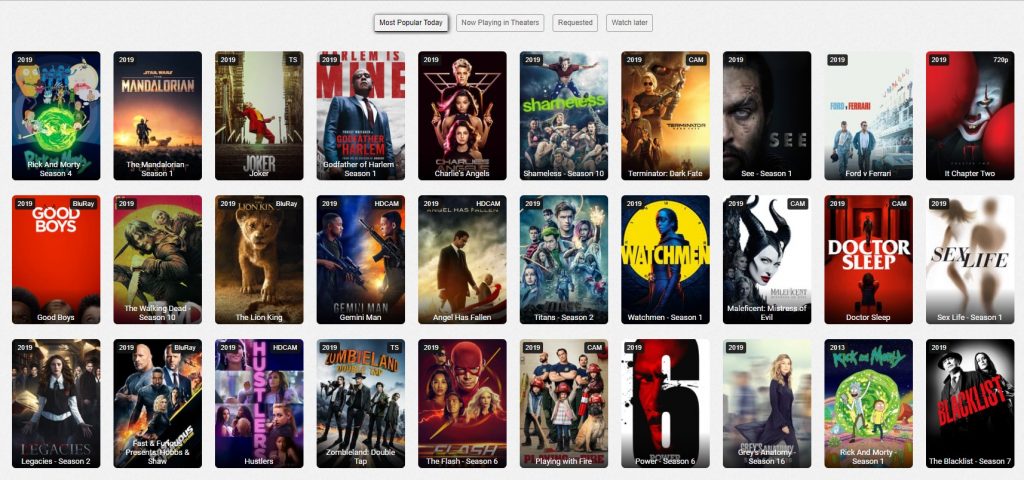Open The Blacklist Season 7 poster
This screenshot has height=480, width=1024.
point(970,403)
